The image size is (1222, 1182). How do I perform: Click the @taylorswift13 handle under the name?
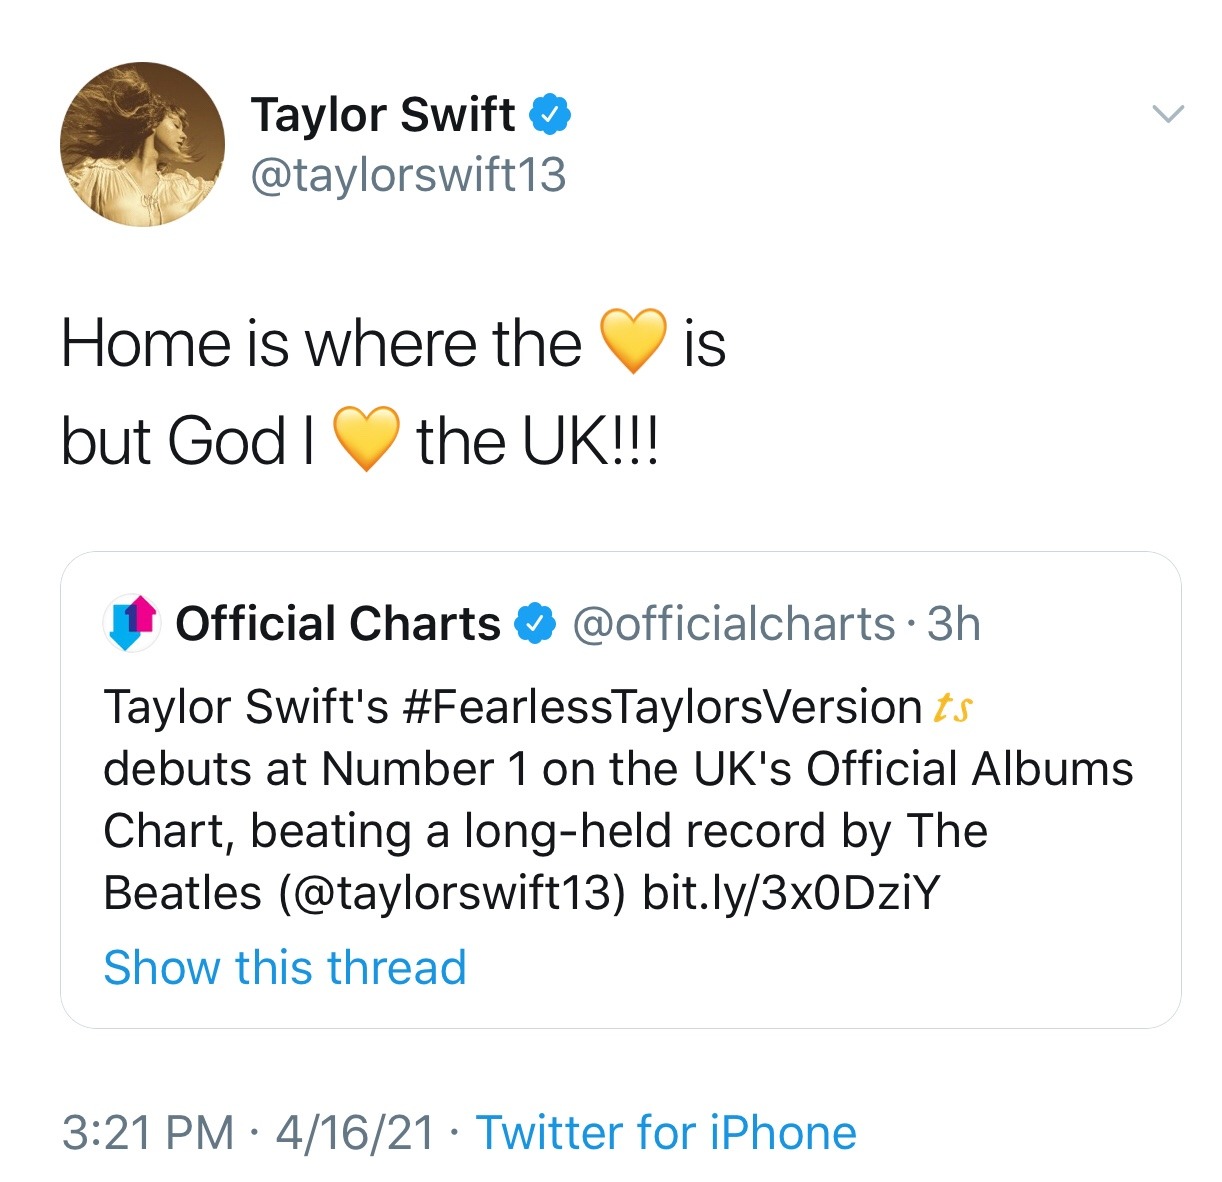click(x=408, y=175)
